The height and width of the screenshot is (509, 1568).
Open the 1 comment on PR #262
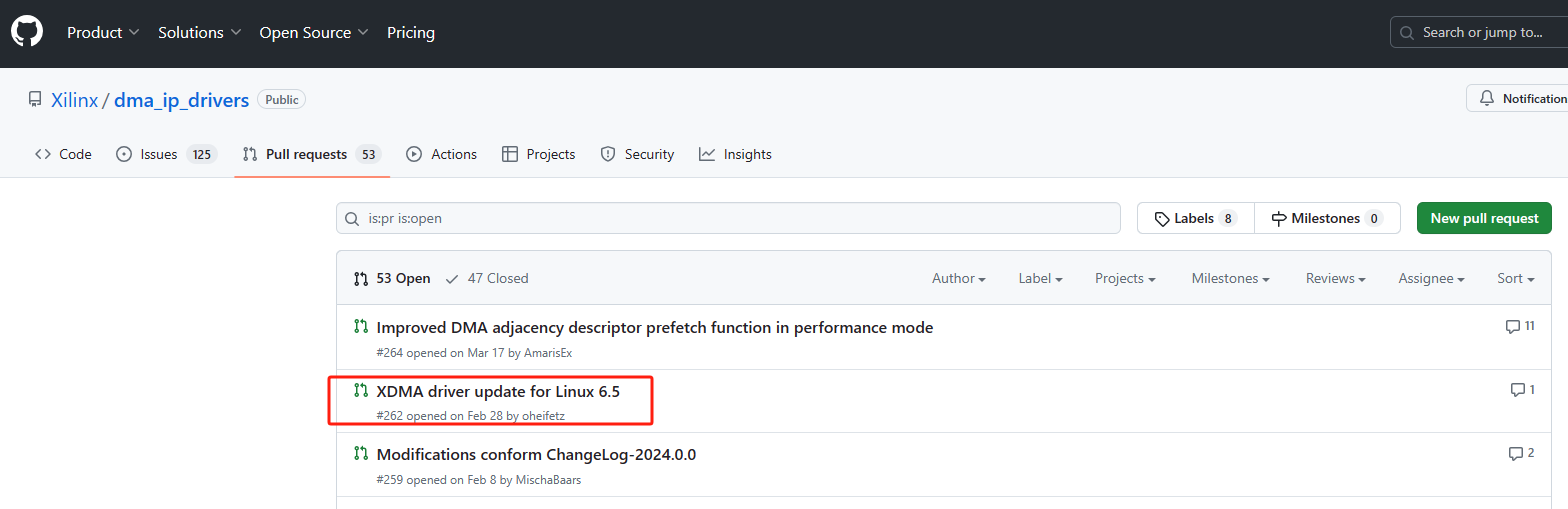point(1523,390)
